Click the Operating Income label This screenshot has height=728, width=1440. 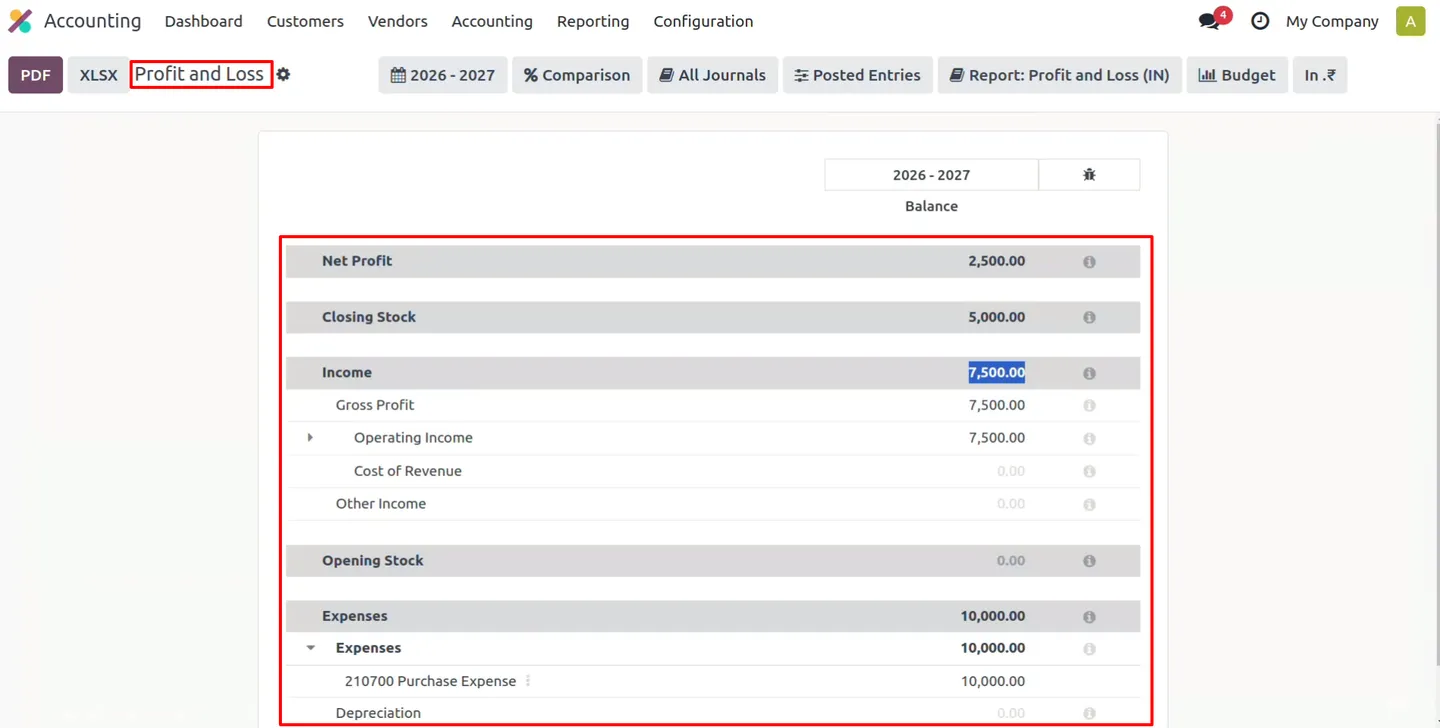pos(413,438)
